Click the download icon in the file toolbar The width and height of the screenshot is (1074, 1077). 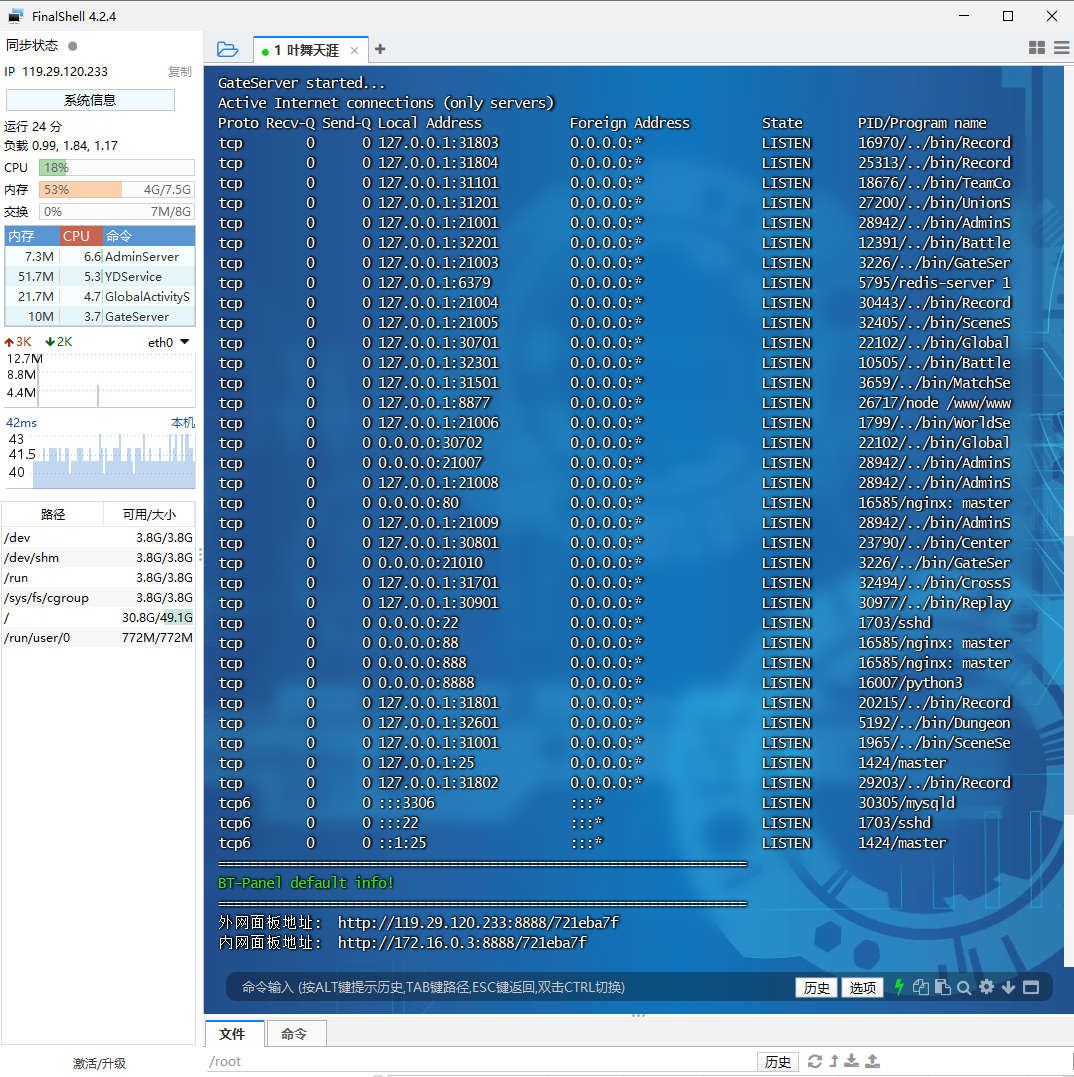[852, 1061]
